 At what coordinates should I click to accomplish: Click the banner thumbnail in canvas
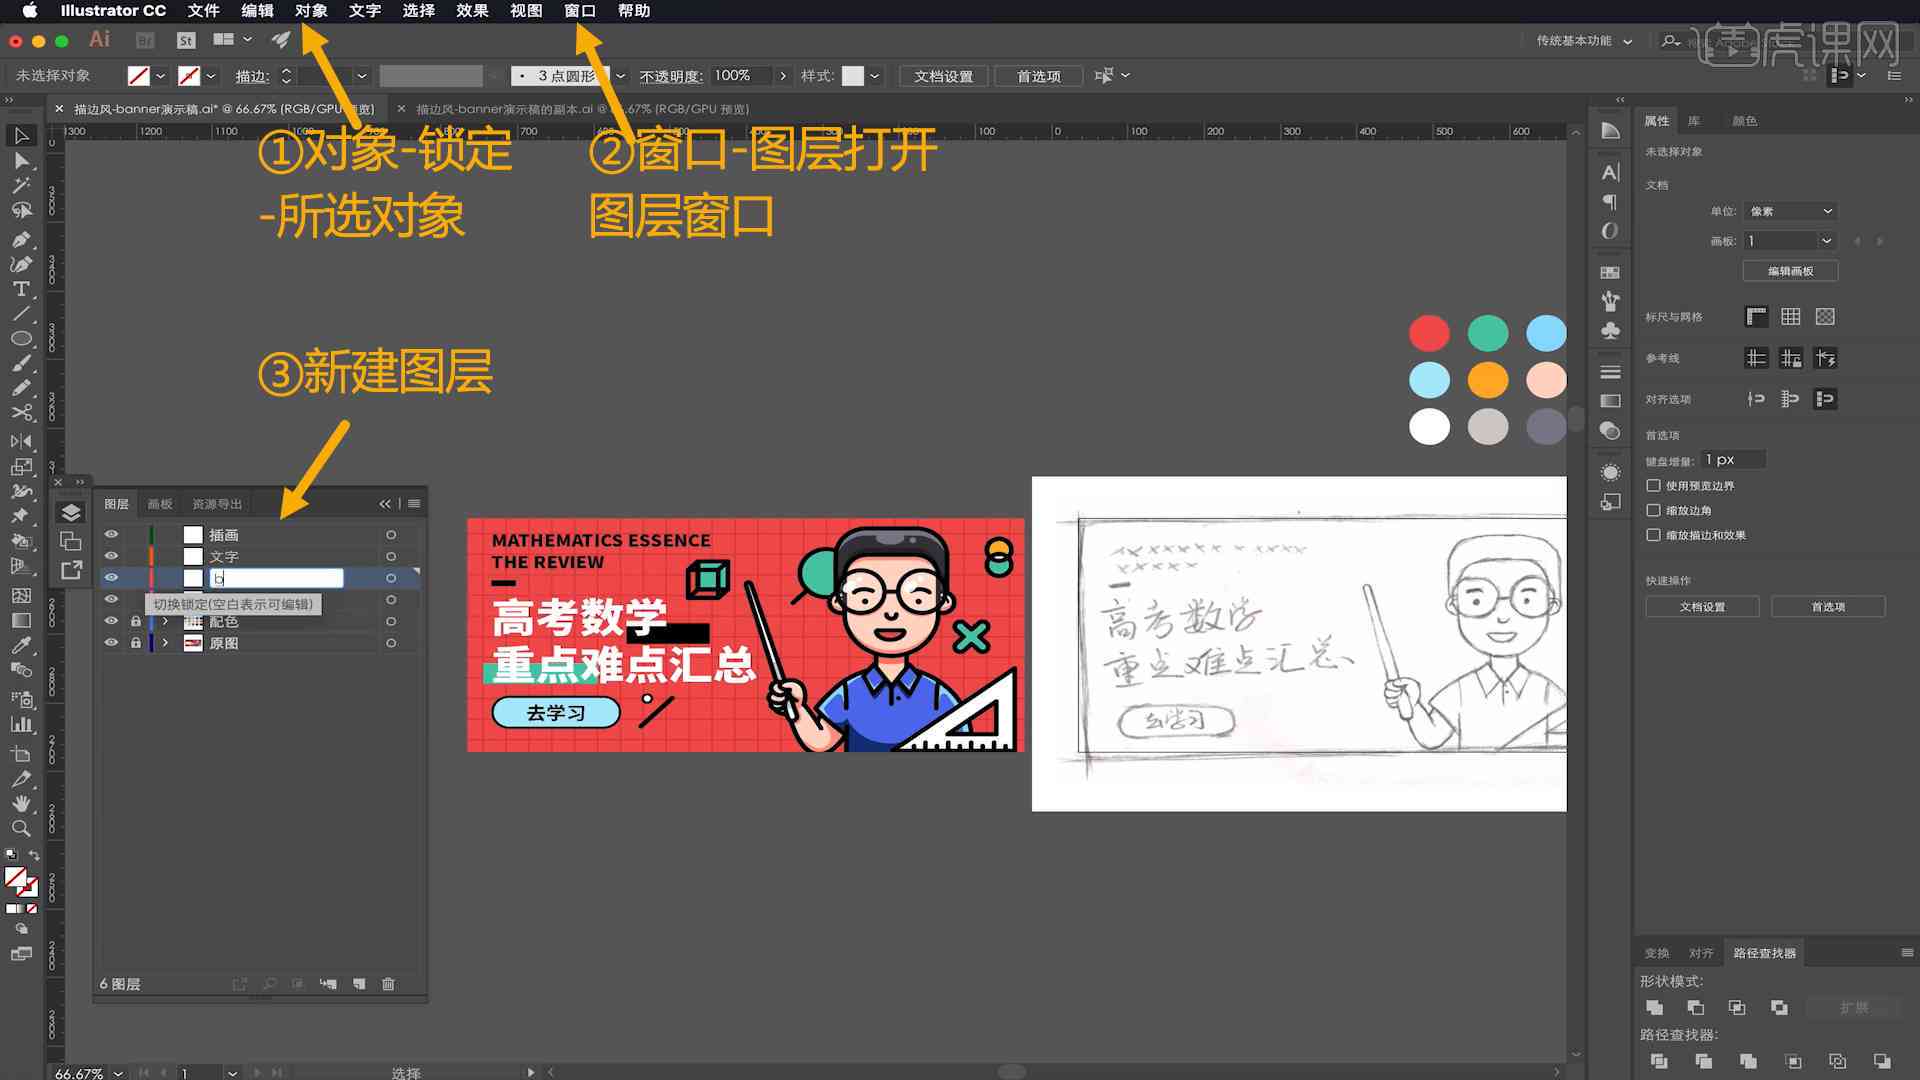click(x=746, y=636)
